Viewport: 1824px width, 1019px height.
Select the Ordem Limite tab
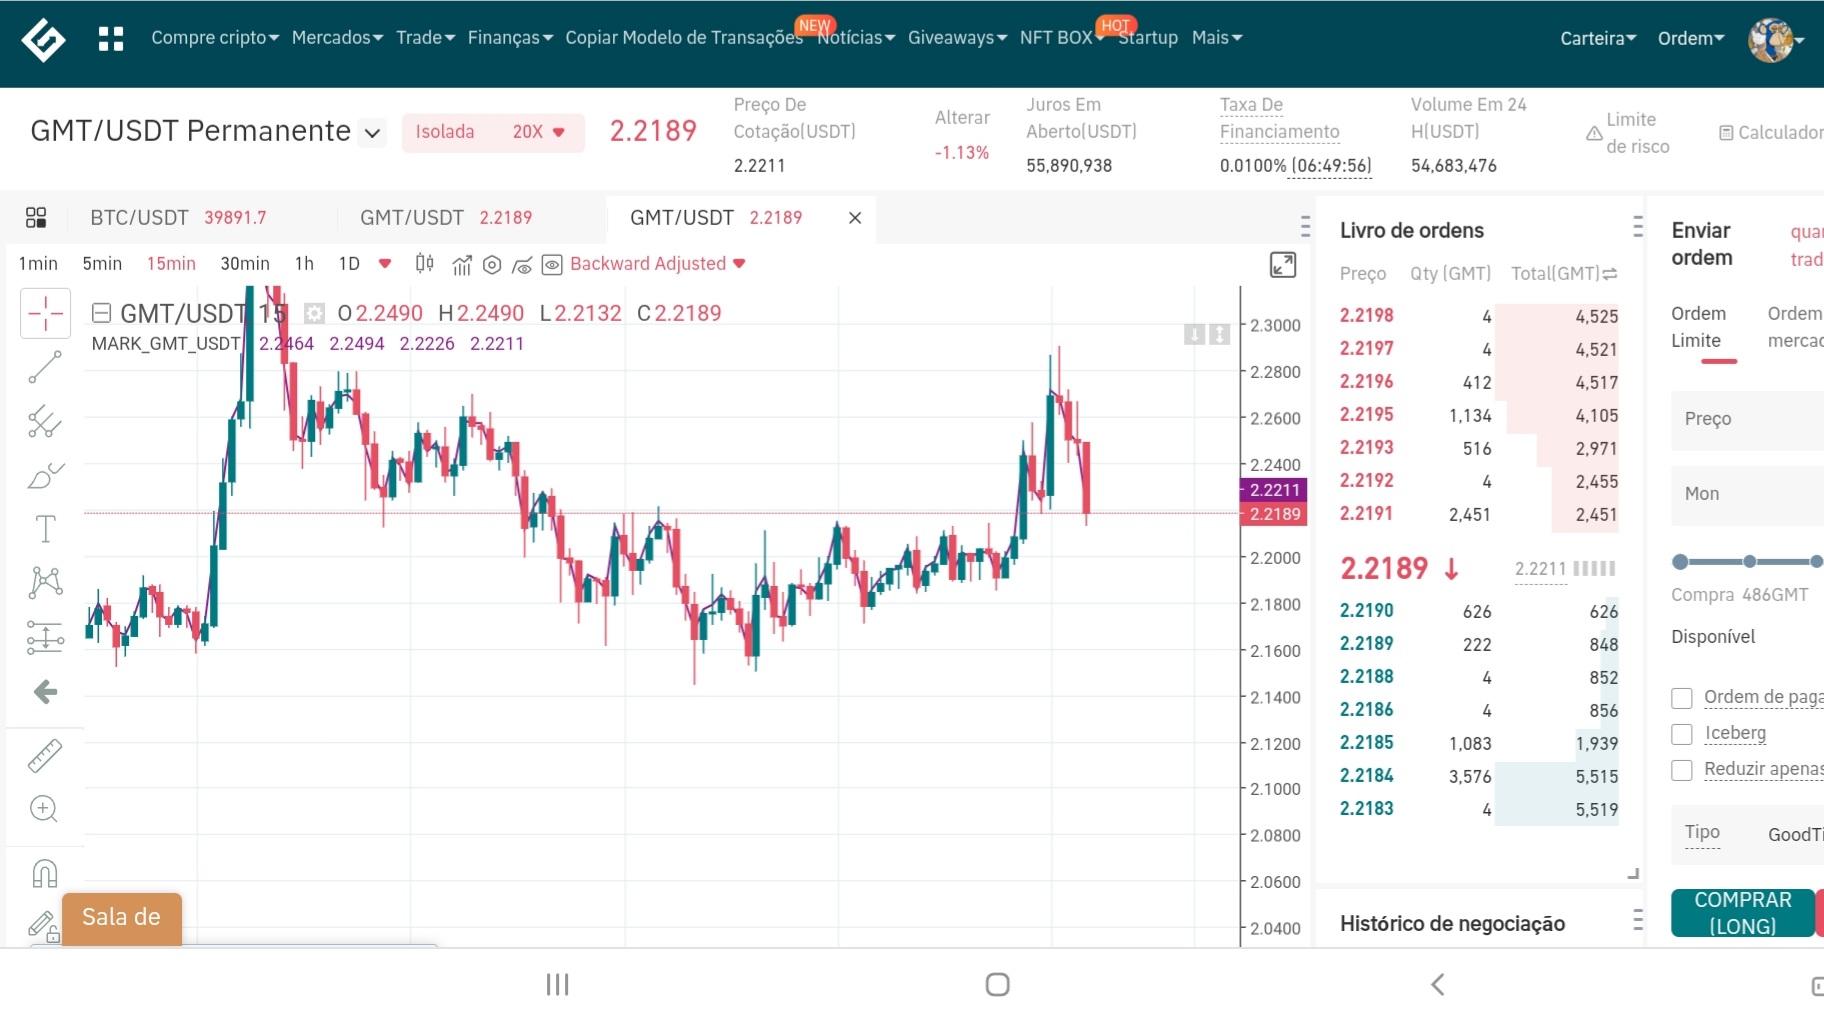[1699, 327]
